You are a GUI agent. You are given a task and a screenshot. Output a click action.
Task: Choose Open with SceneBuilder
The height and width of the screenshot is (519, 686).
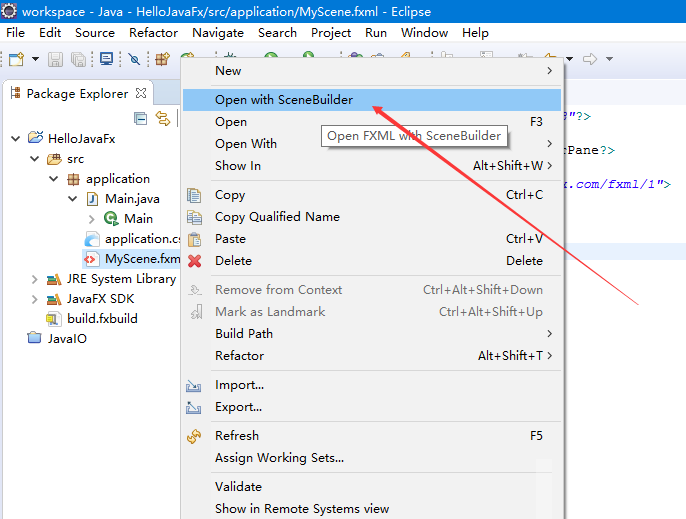click(372, 100)
